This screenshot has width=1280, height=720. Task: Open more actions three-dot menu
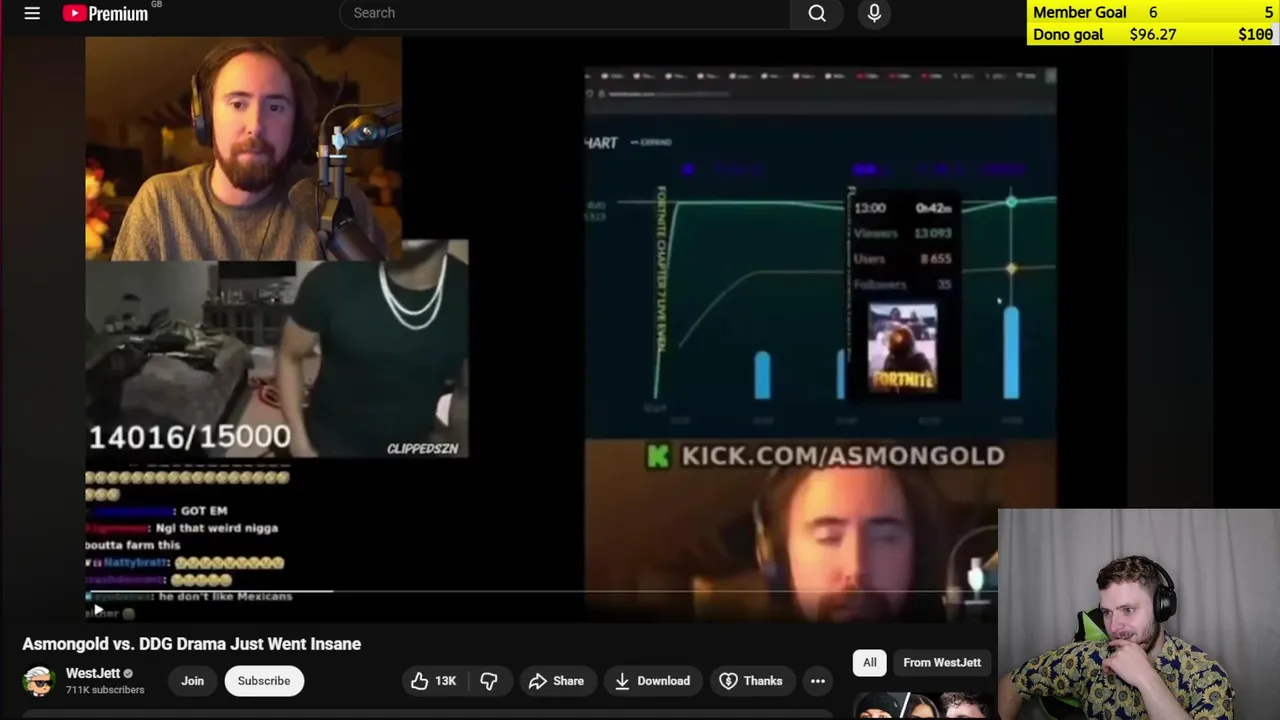(x=818, y=681)
